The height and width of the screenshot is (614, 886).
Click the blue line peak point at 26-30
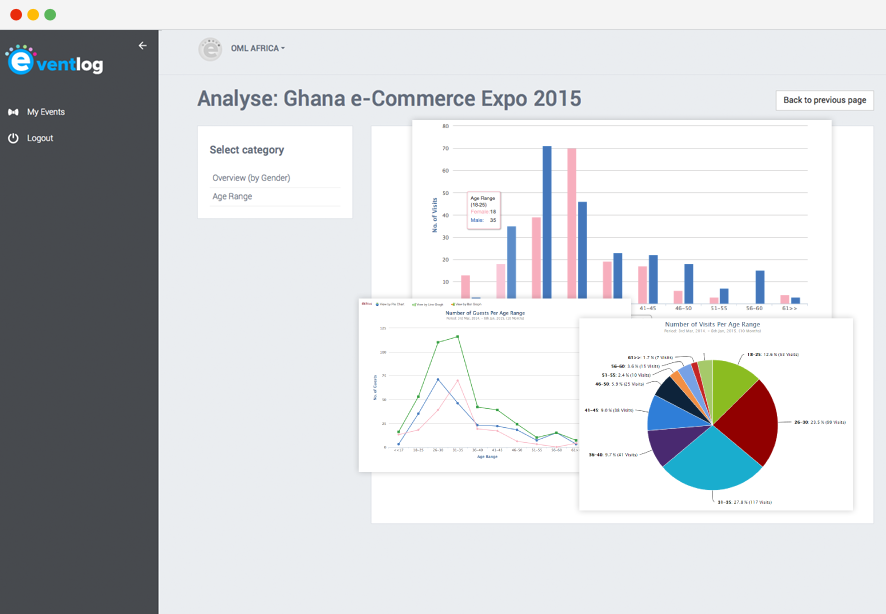(x=438, y=380)
